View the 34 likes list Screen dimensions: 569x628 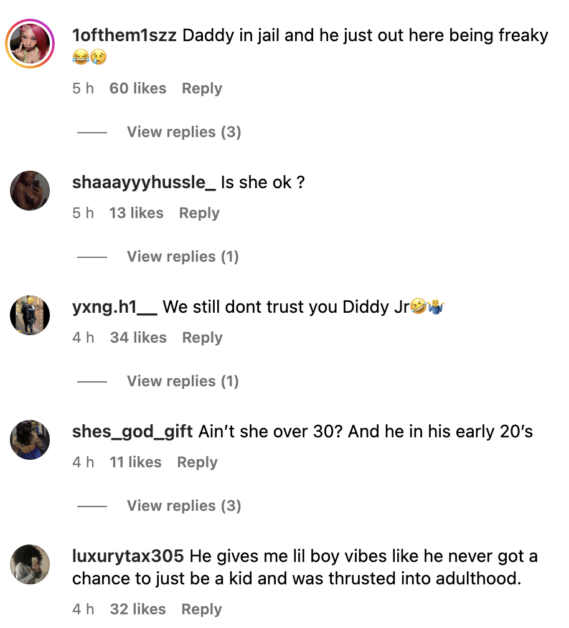[x=138, y=338]
